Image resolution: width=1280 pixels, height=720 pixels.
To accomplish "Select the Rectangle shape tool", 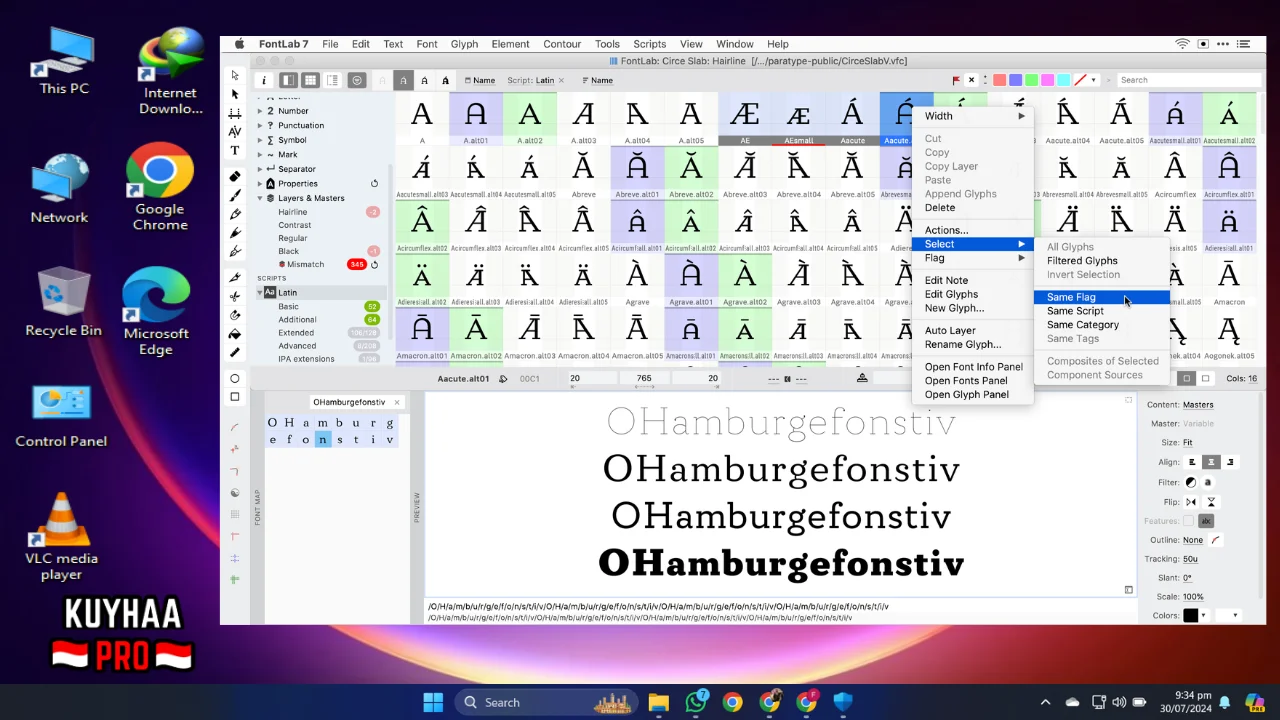I will click(235, 397).
